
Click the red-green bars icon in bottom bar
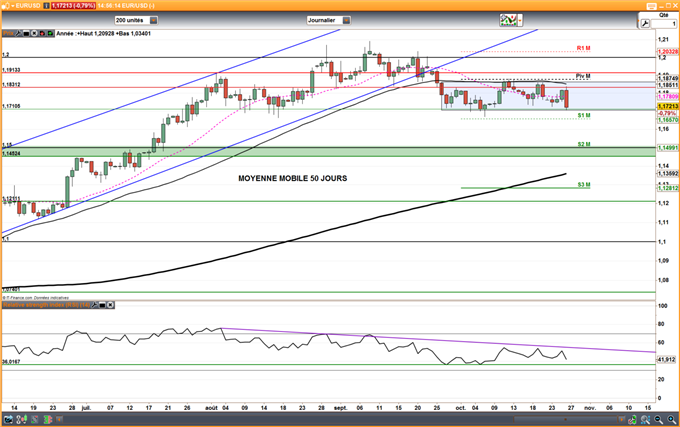48,420
